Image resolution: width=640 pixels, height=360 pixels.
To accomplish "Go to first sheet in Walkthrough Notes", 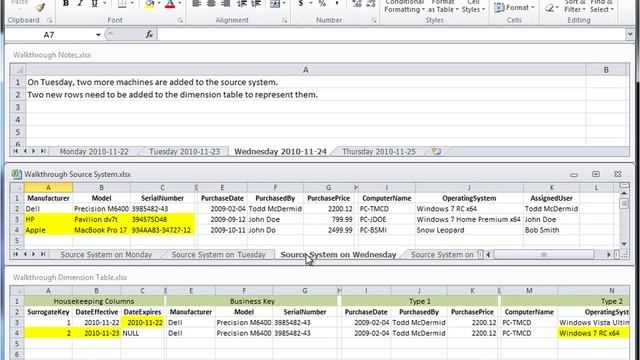I will (16, 151).
